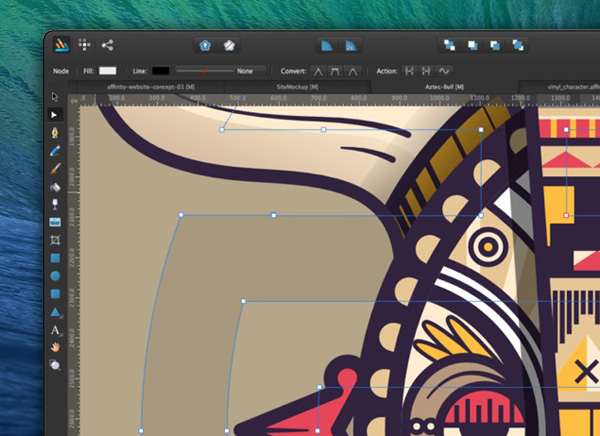Select the Artistic Text tool
The width and height of the screenshot is (600, 436).
55,330
